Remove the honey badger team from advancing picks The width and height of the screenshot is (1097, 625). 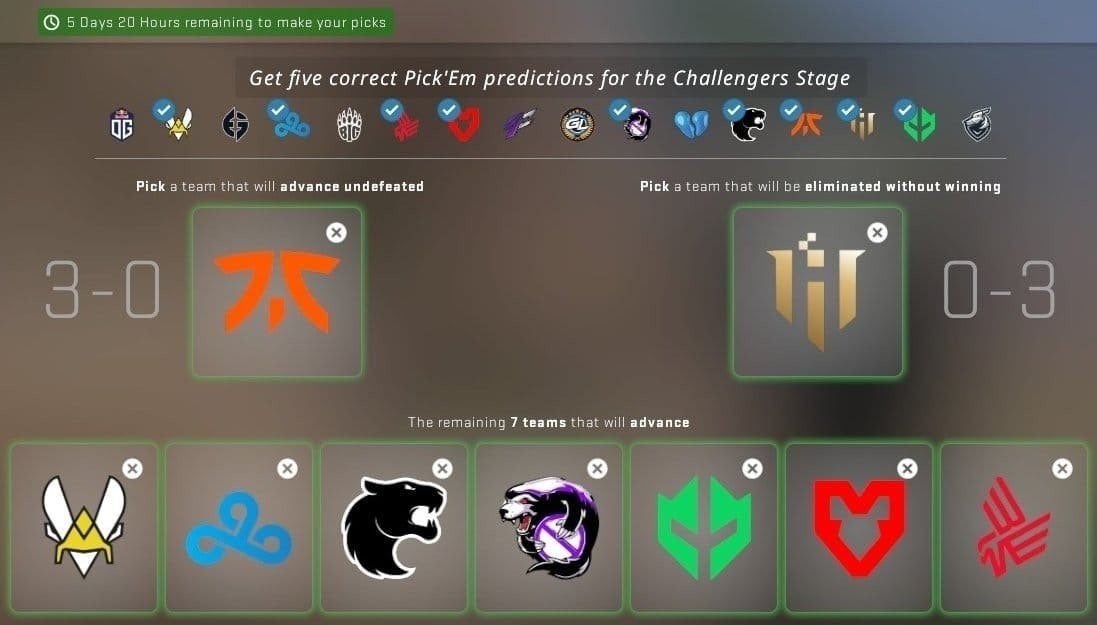[x=597, y=468]
